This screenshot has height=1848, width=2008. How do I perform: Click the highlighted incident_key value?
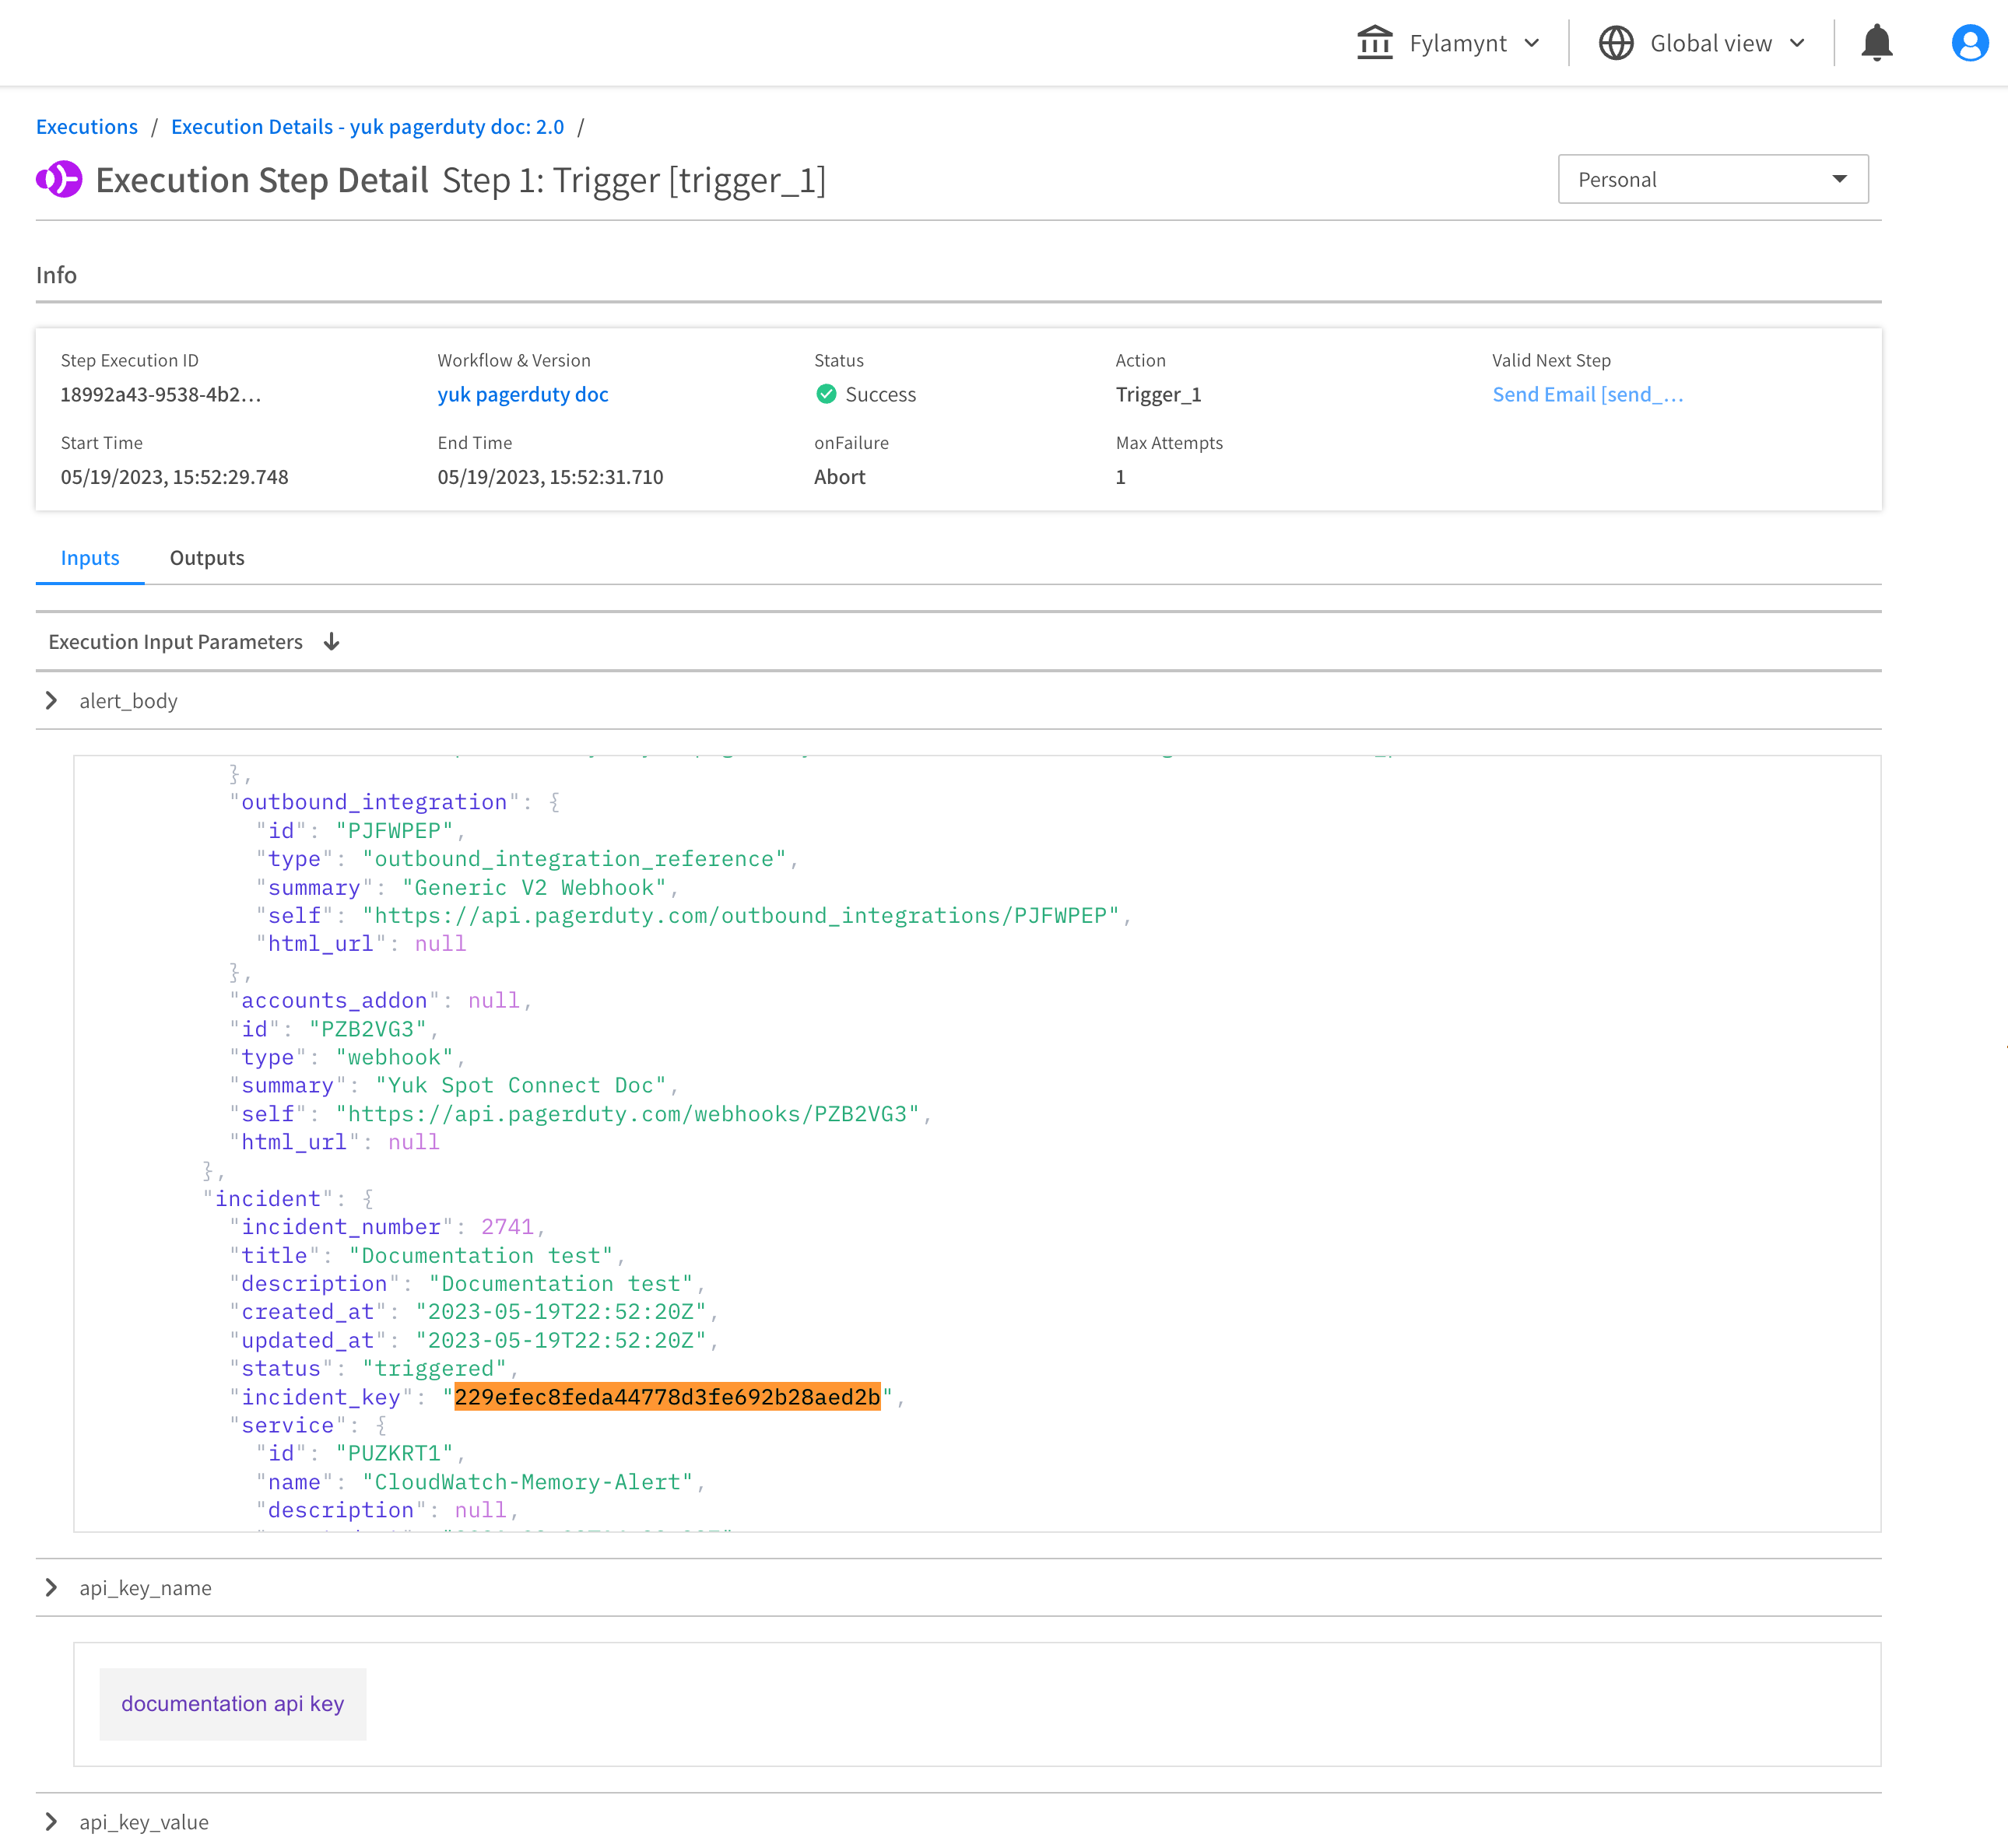(667, 1397)
